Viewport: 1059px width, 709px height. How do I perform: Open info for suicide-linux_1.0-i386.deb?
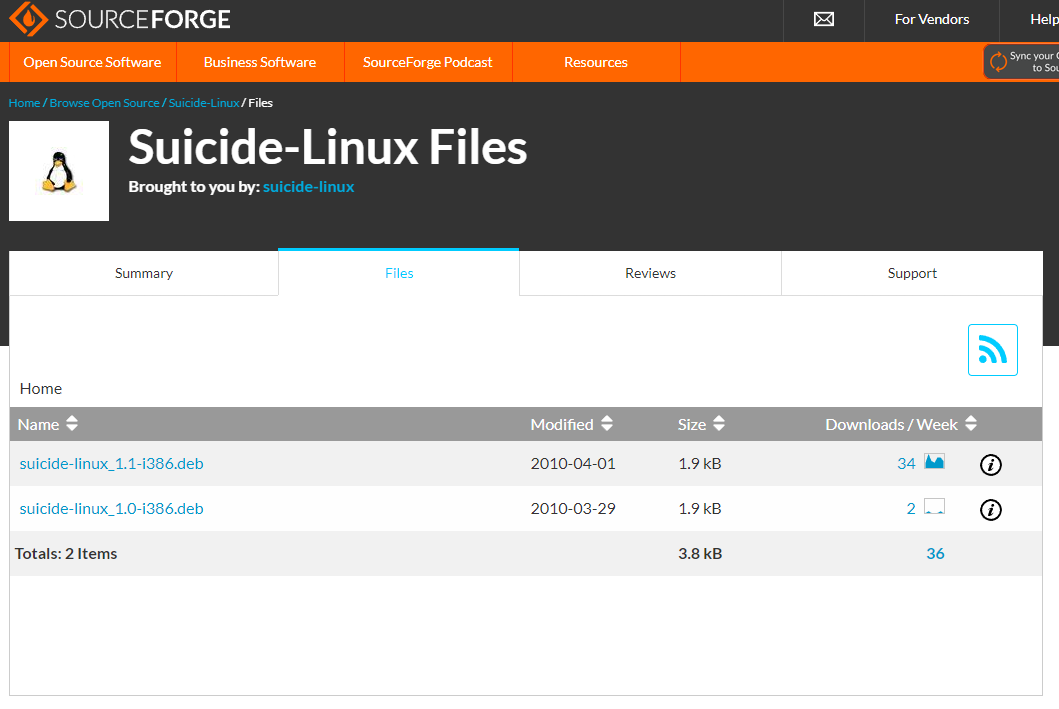point(990,510)
